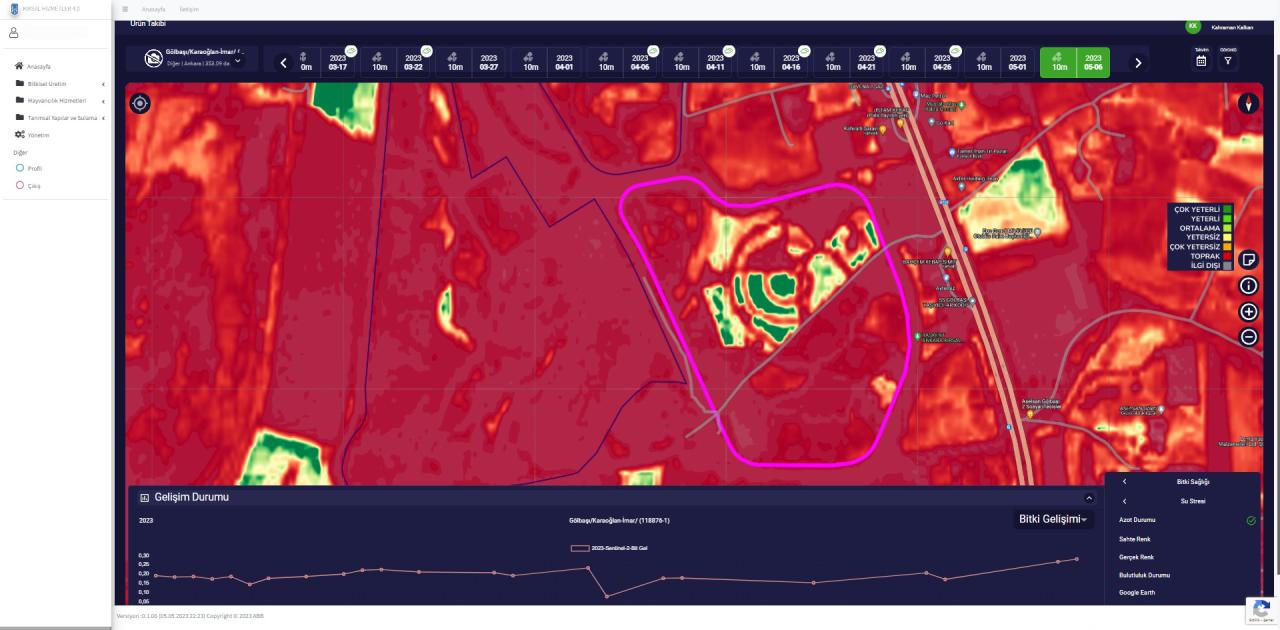
Task: Click the locate/recenter map target icon
Action: pyautogui.click(x=139, y=103)
